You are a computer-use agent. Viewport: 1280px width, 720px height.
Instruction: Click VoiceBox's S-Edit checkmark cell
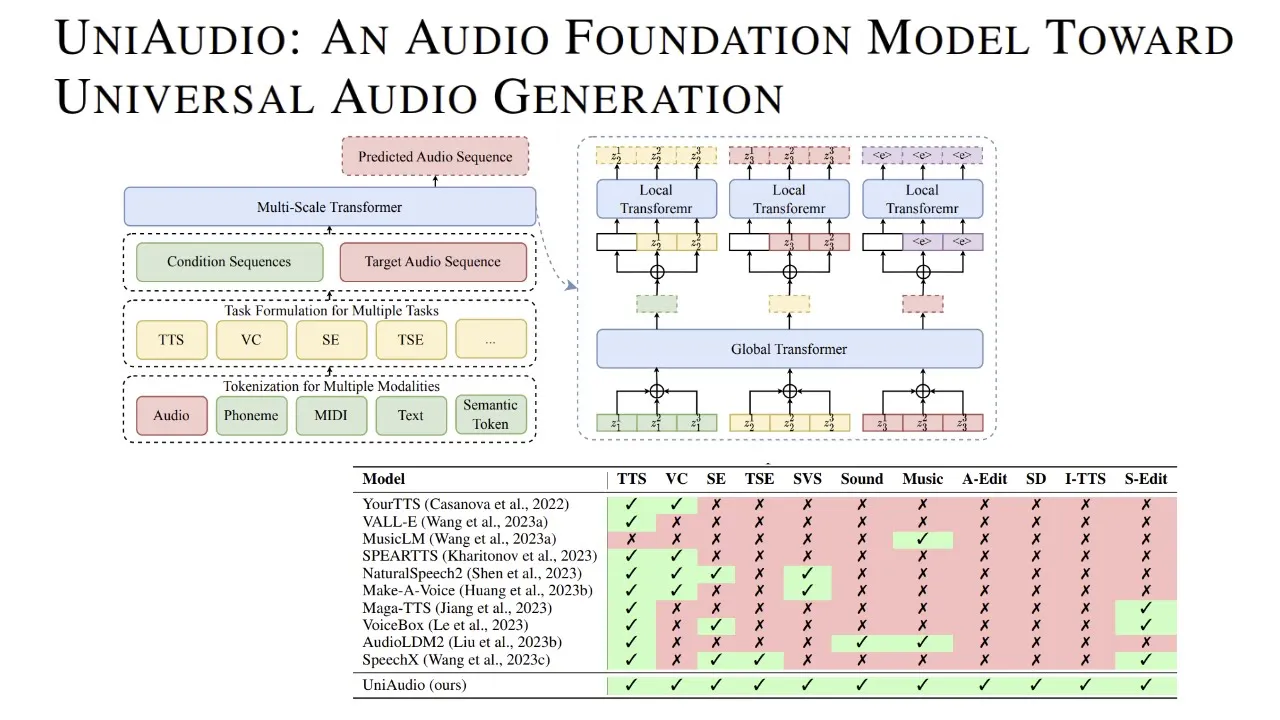pyautogui.click(x=1146, y=626)
